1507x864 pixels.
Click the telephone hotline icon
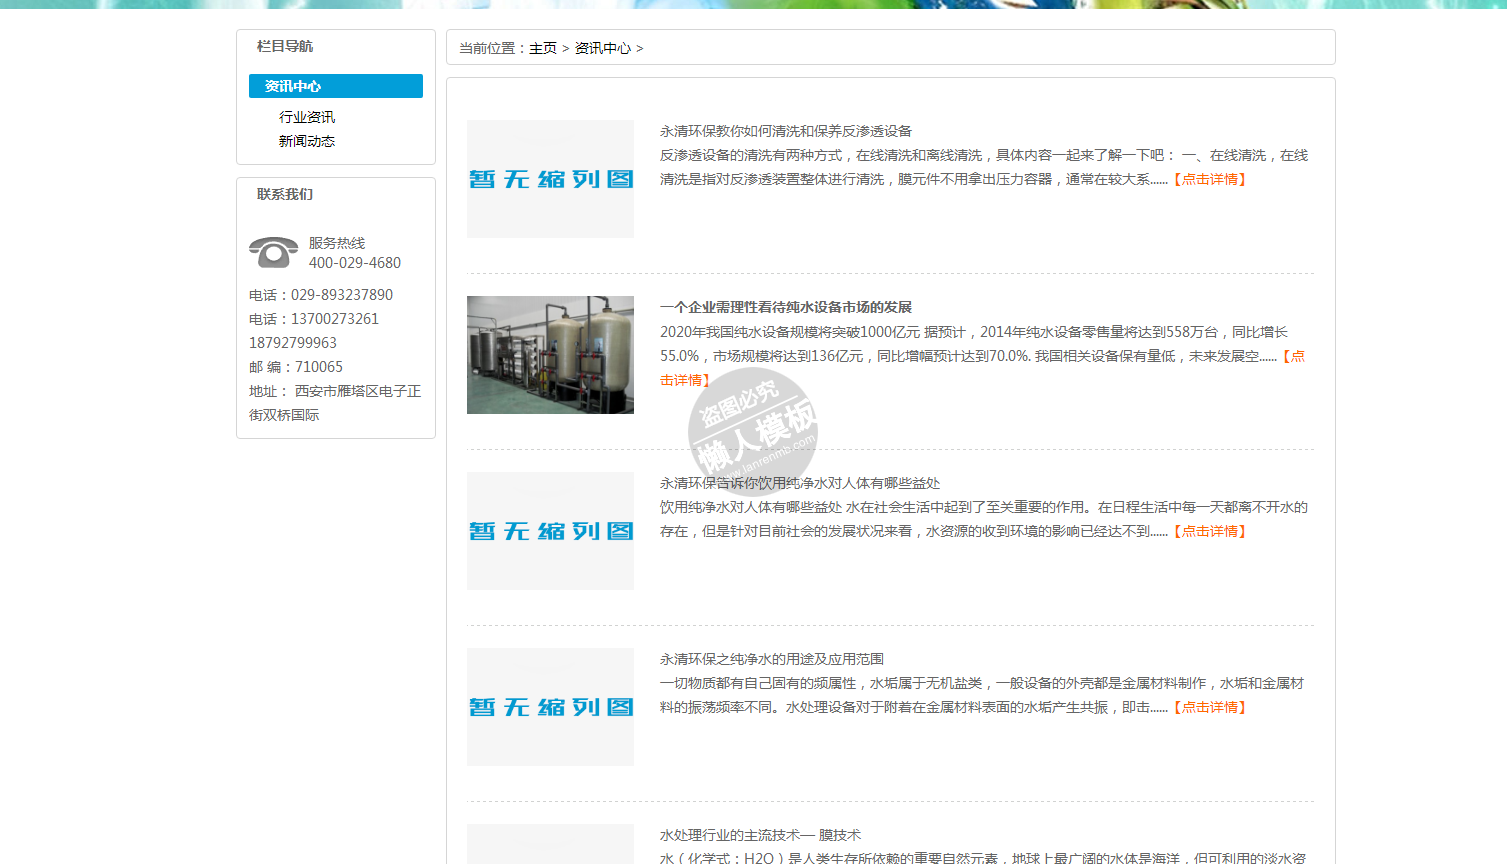coord(273,252)
